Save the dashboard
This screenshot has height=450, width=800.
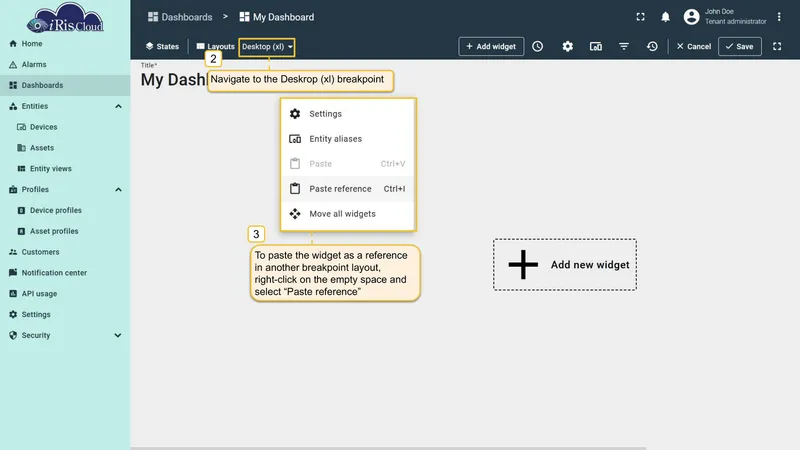click(740, 46)
